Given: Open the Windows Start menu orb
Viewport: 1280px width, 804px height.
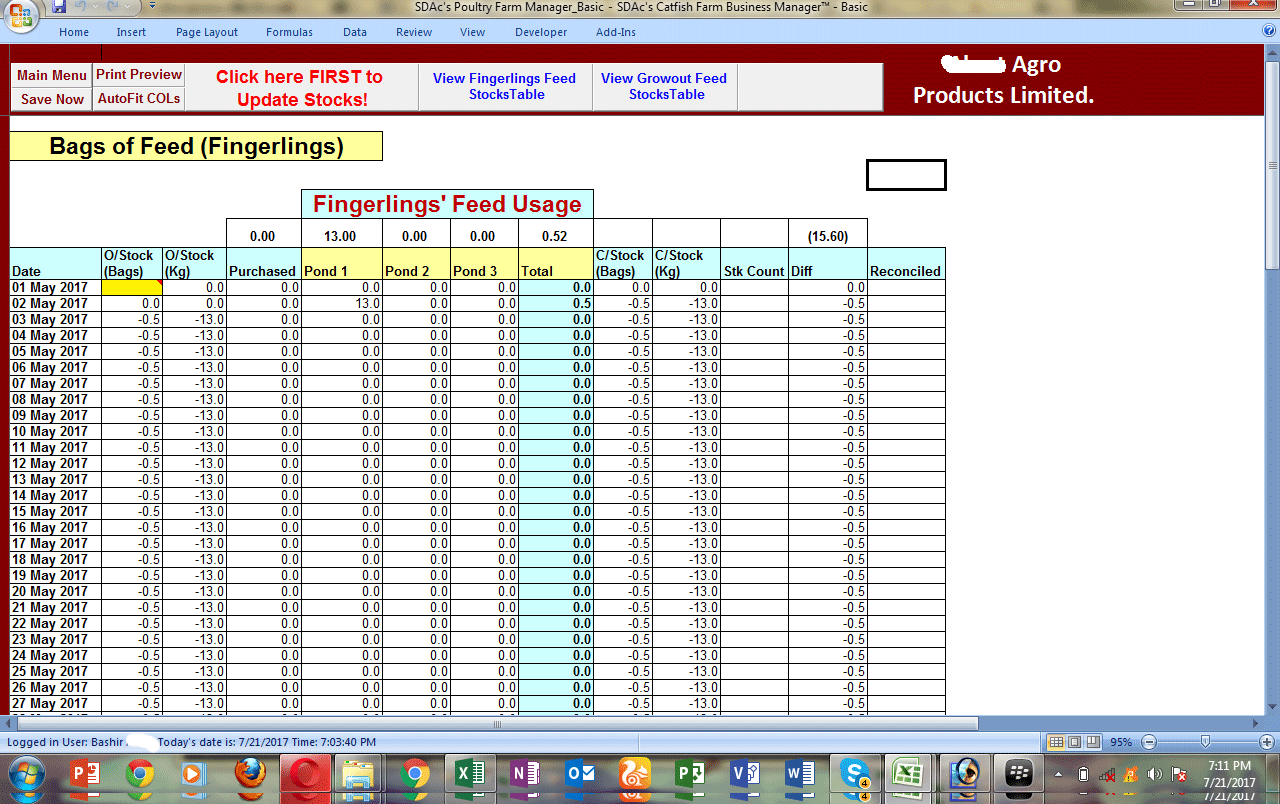Looking at the screenshot, I should [27, 775].
